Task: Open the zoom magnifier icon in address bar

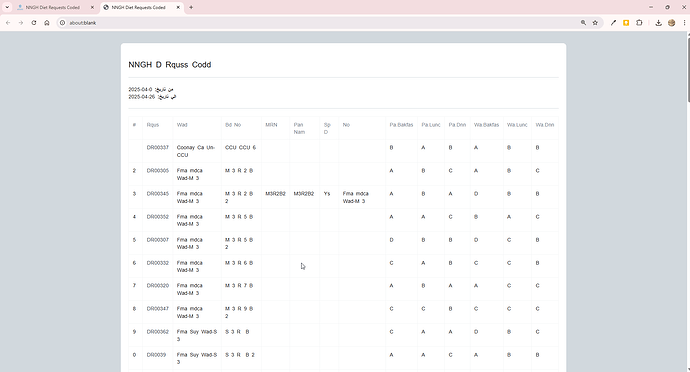Action: 583,23
